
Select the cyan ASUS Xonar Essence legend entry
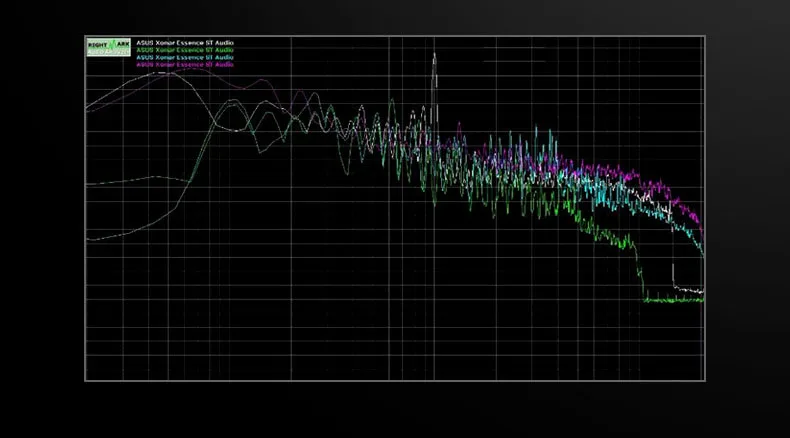tap(185, 57)
